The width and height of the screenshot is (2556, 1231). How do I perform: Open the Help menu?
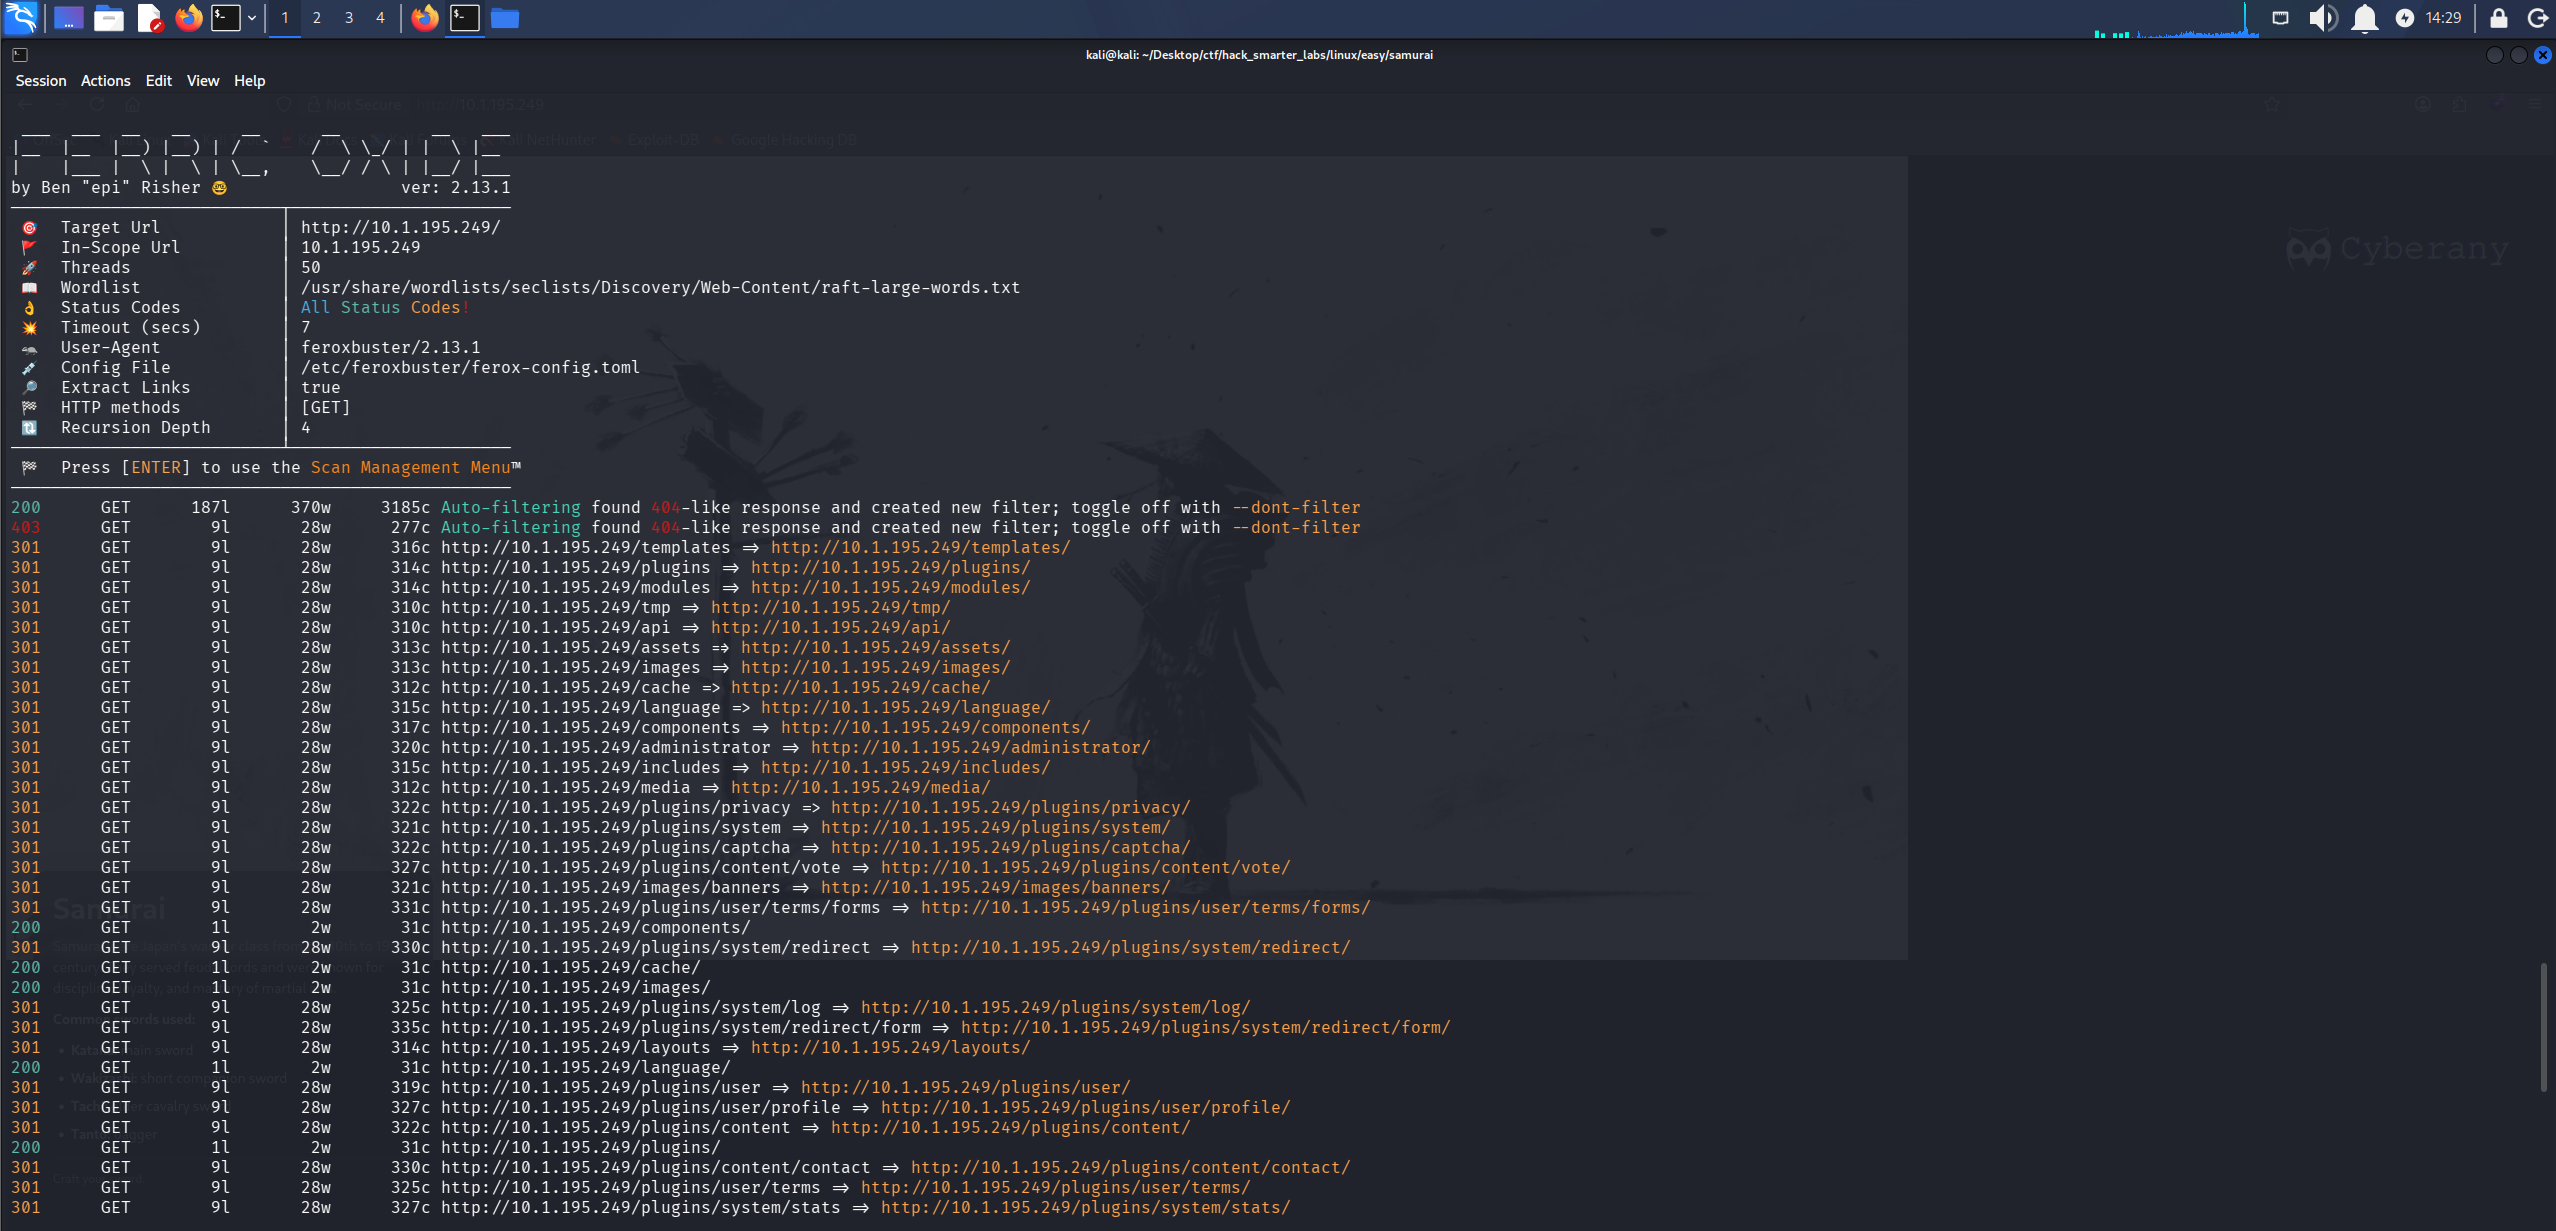(249, 81)
